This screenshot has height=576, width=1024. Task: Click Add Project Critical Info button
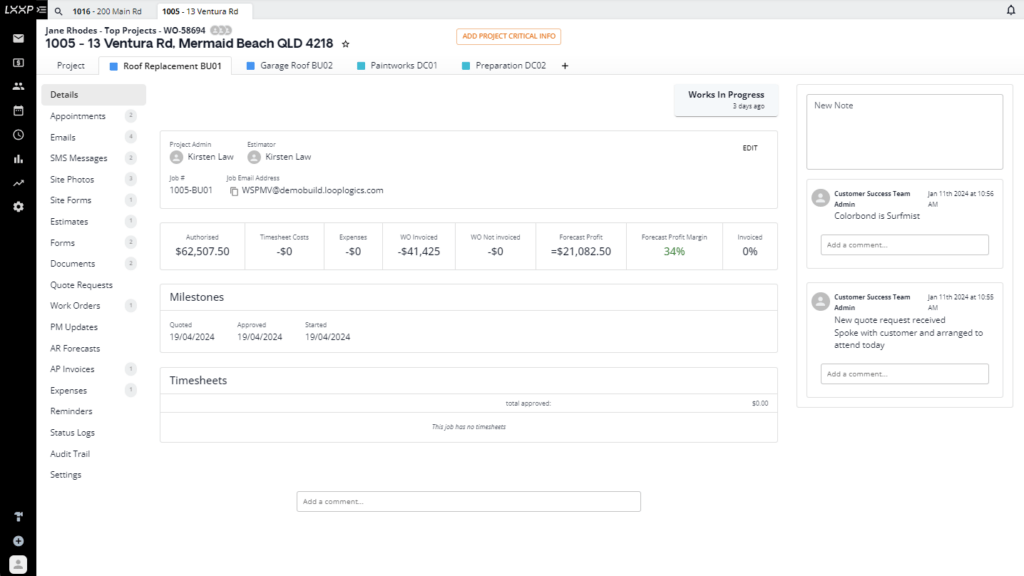point(508,36)
